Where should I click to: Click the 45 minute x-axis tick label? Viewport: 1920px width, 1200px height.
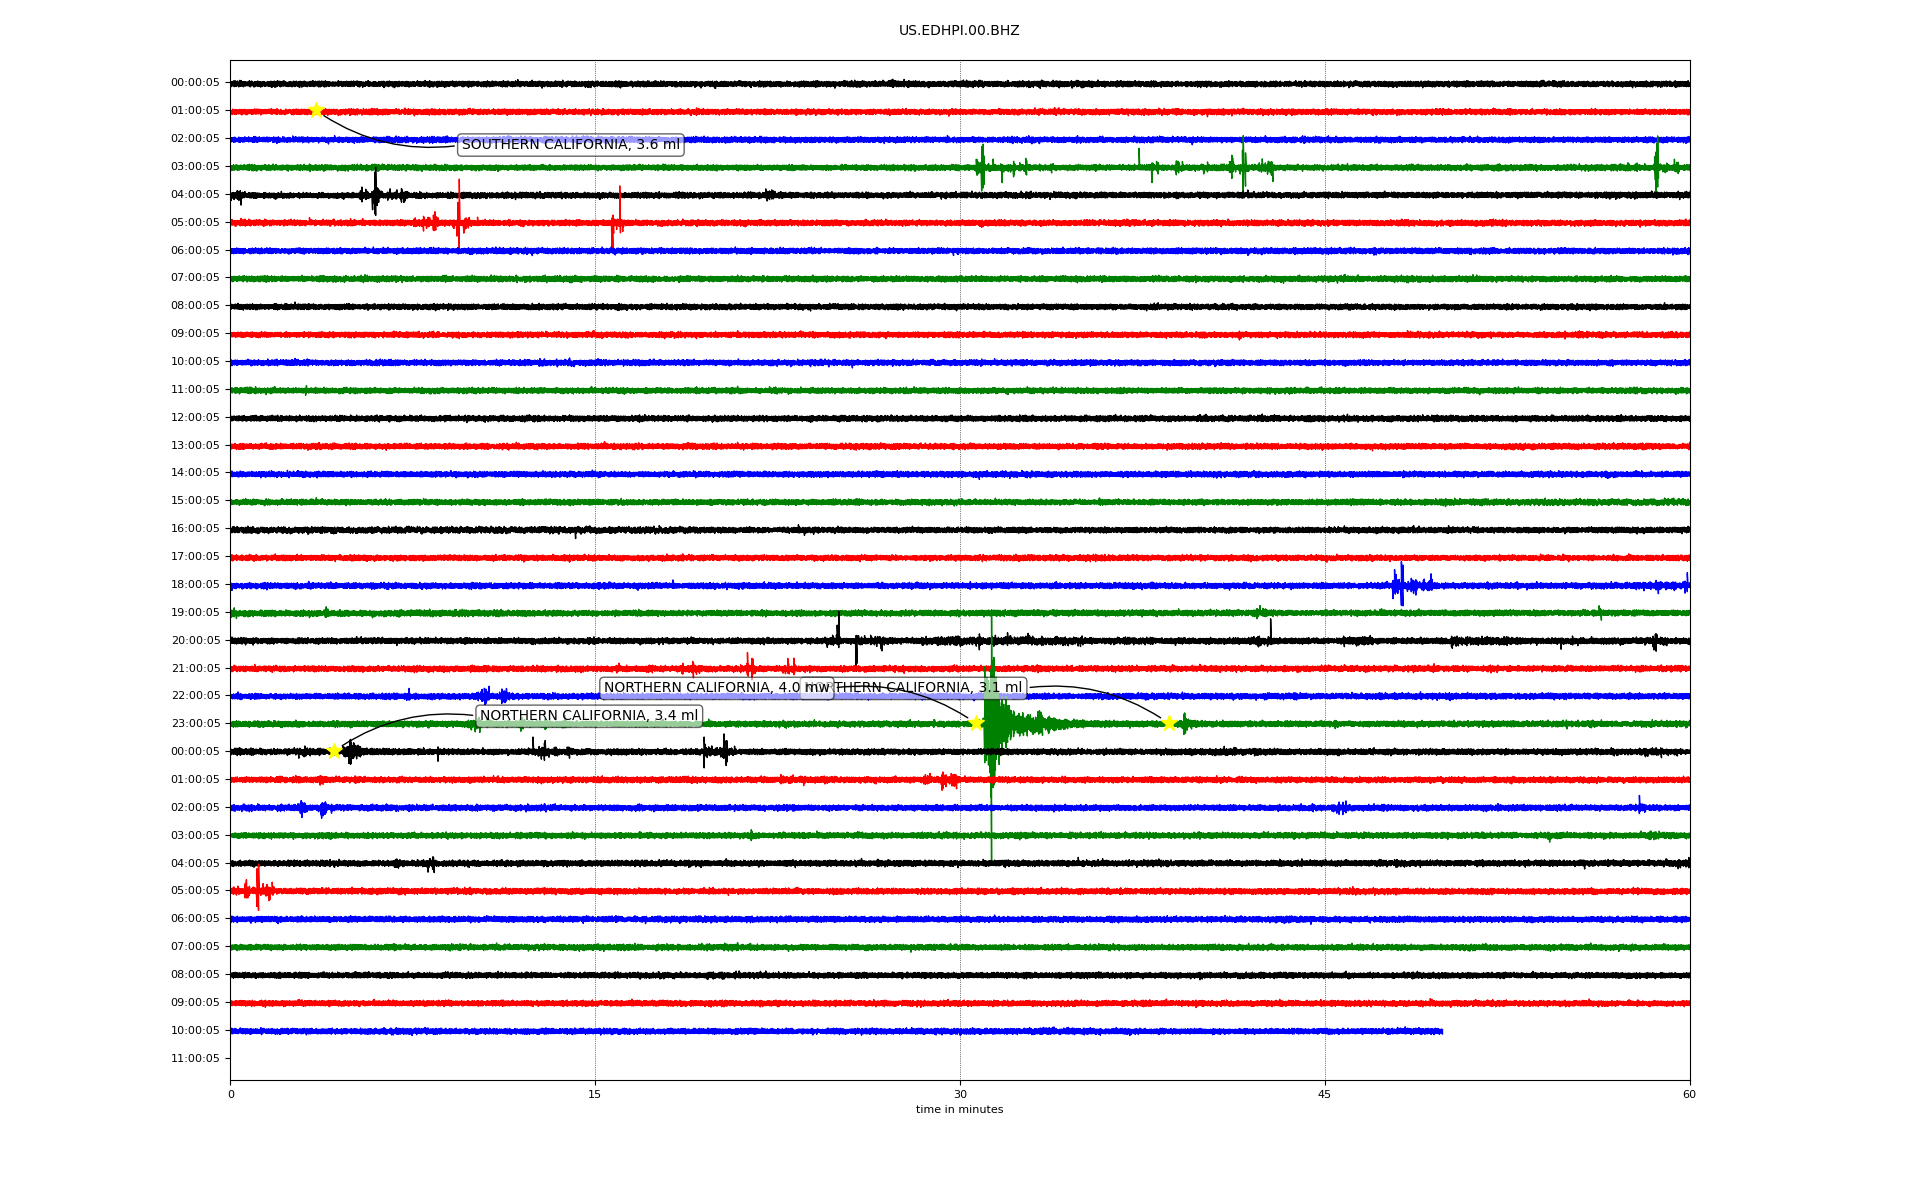(1324, 1094)
